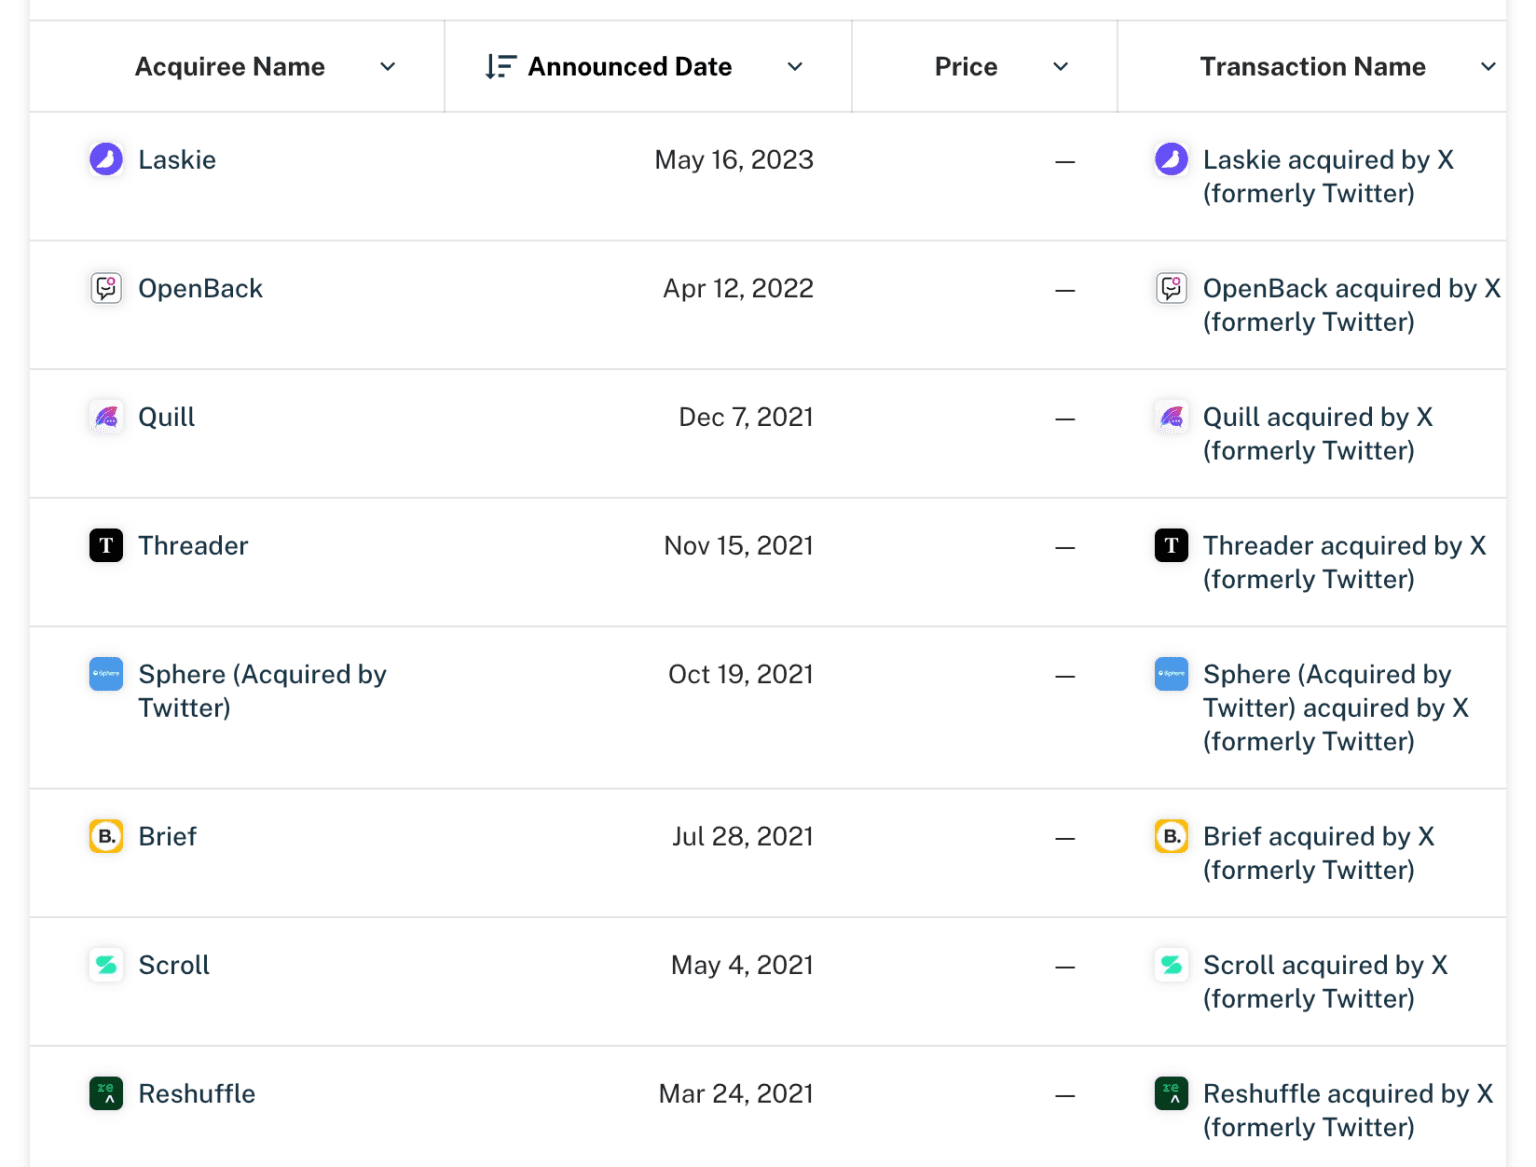Click the Acquiree Name column header
Image resolution: width=1536 pixels, height=1167 pixels.
[x=230, y=67]
